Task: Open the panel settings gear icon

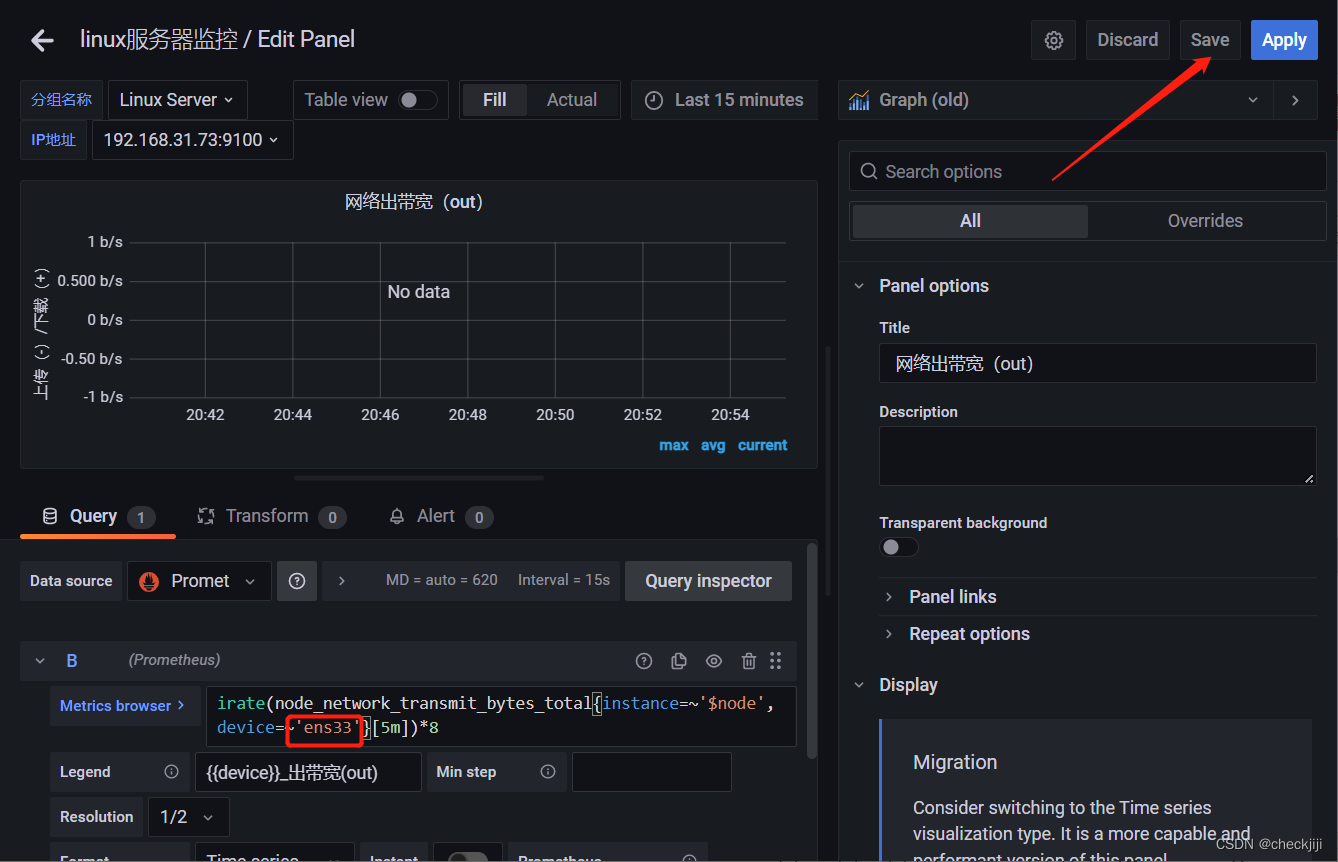Action: [x=1053, y=39]
